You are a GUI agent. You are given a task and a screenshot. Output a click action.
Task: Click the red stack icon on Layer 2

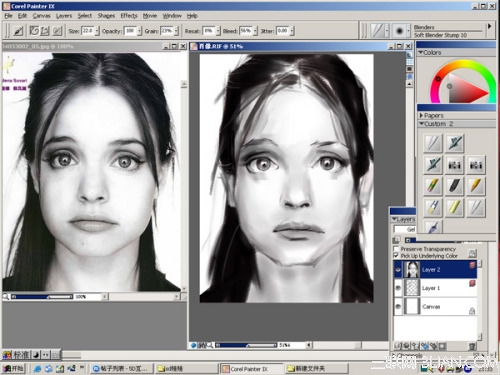tap(472, 265)
